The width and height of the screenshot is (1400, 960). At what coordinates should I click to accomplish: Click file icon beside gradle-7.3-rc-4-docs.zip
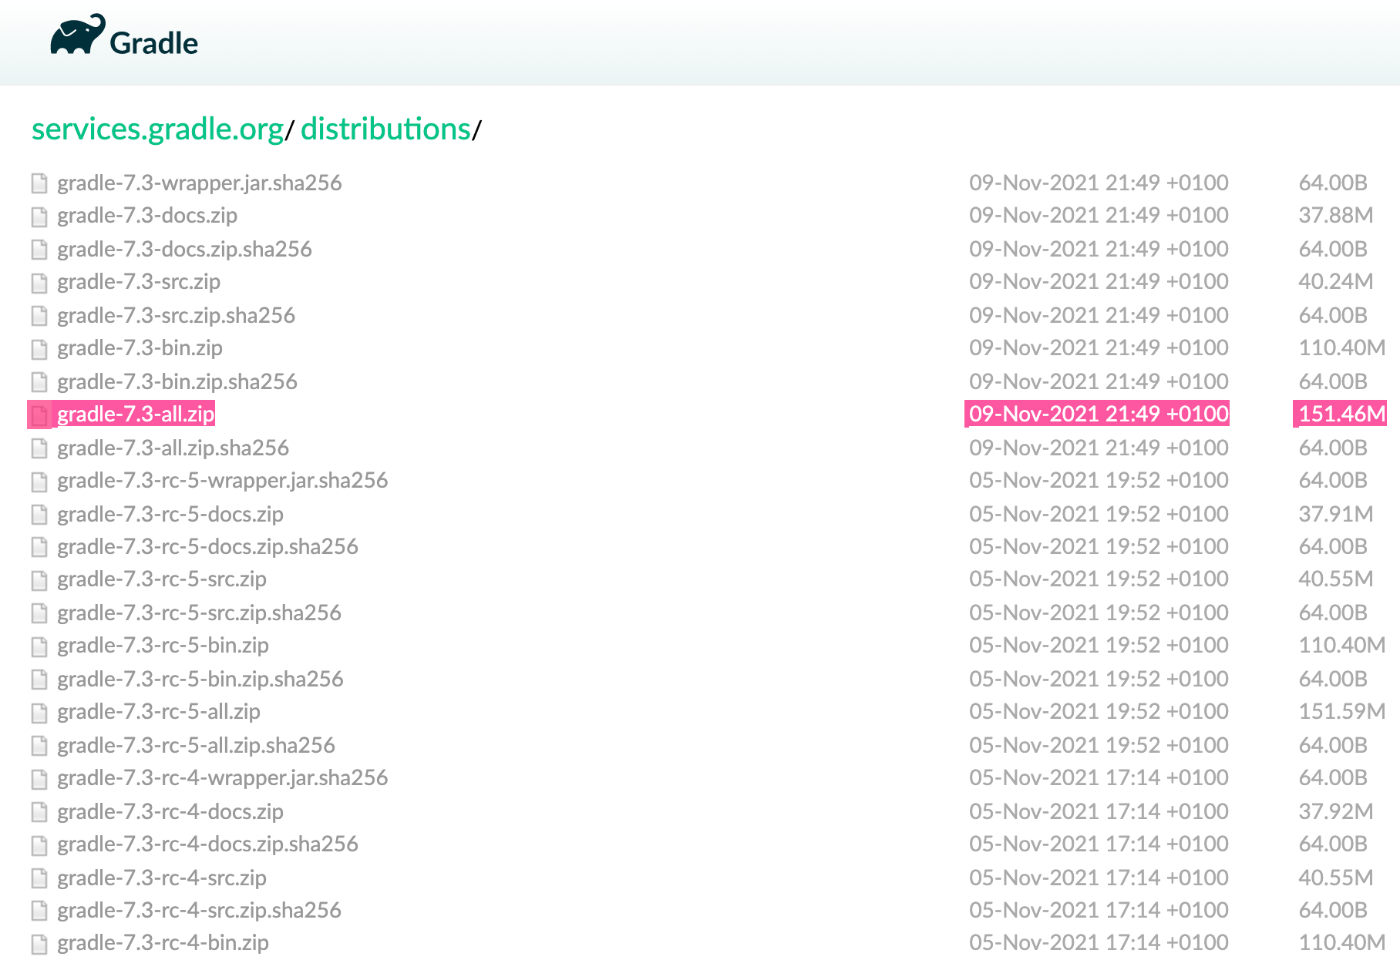(39, 812)
